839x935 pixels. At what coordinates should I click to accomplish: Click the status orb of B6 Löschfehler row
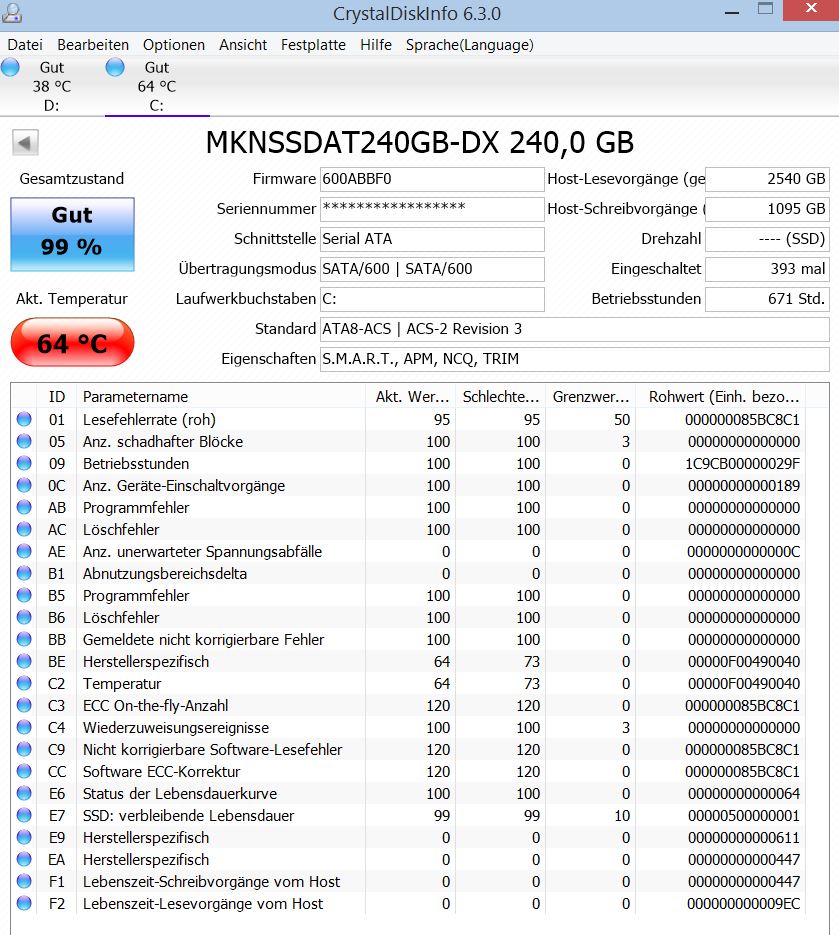(x=24, y=618)
